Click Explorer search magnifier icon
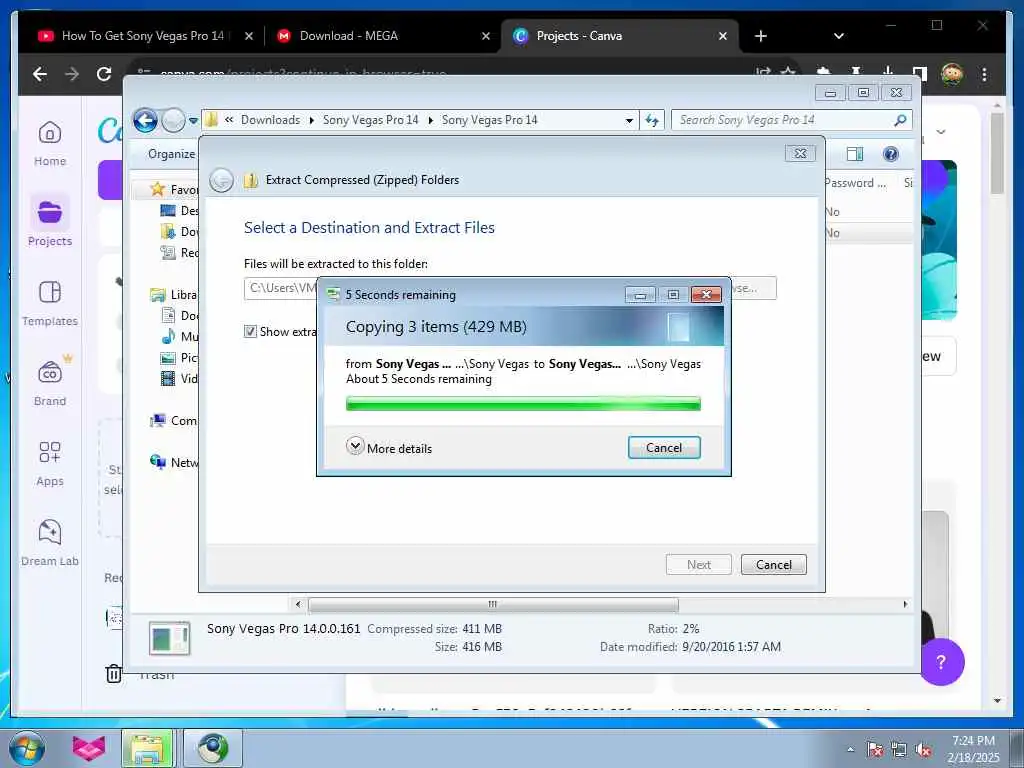Image resolution: width=1024 pixels, height=768 pixels. 901,120
